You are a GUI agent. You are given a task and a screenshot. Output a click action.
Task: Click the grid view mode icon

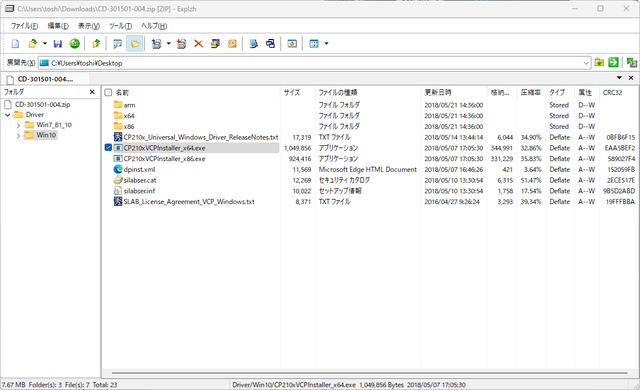click(314, 44)
